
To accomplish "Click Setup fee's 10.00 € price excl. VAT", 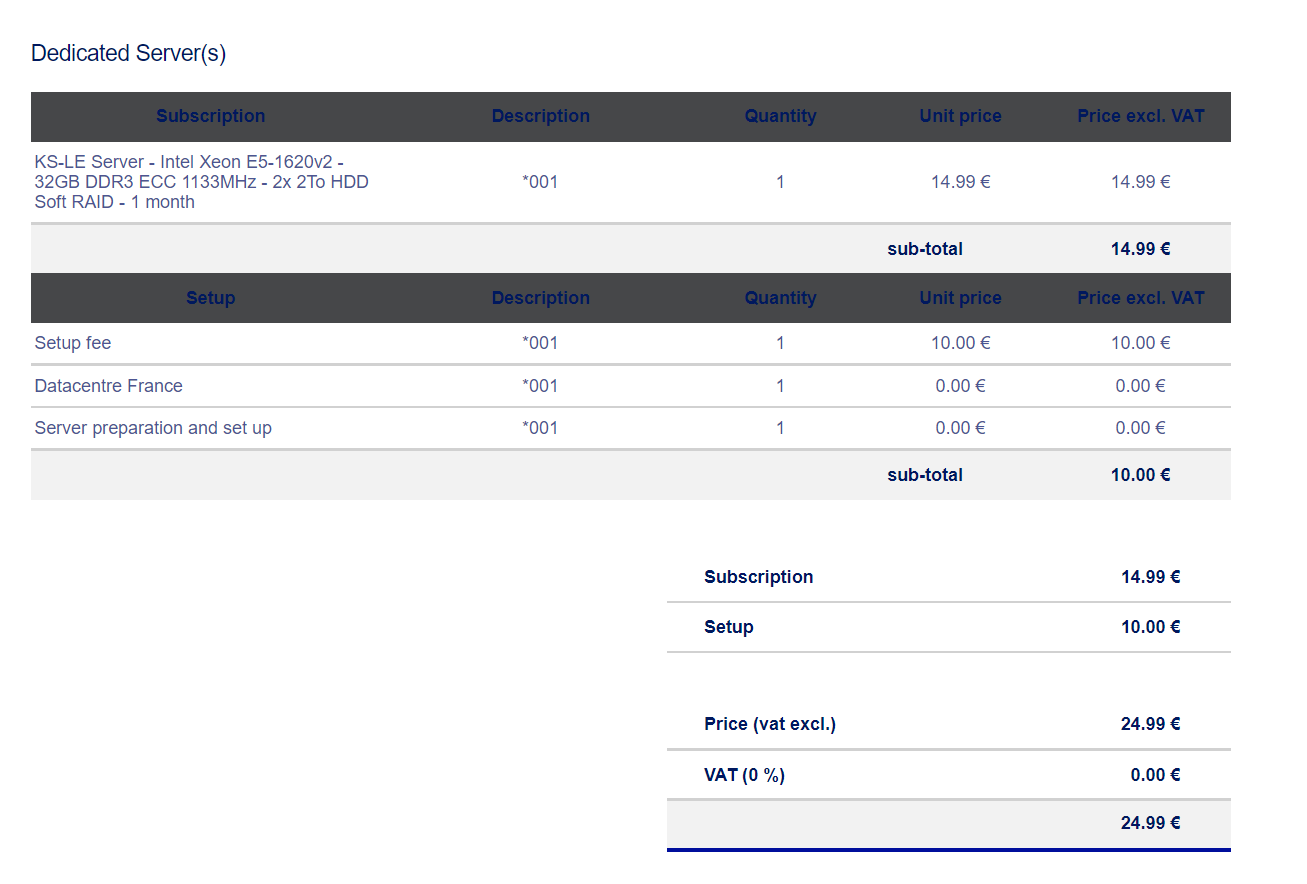I will coord(1141,343).
